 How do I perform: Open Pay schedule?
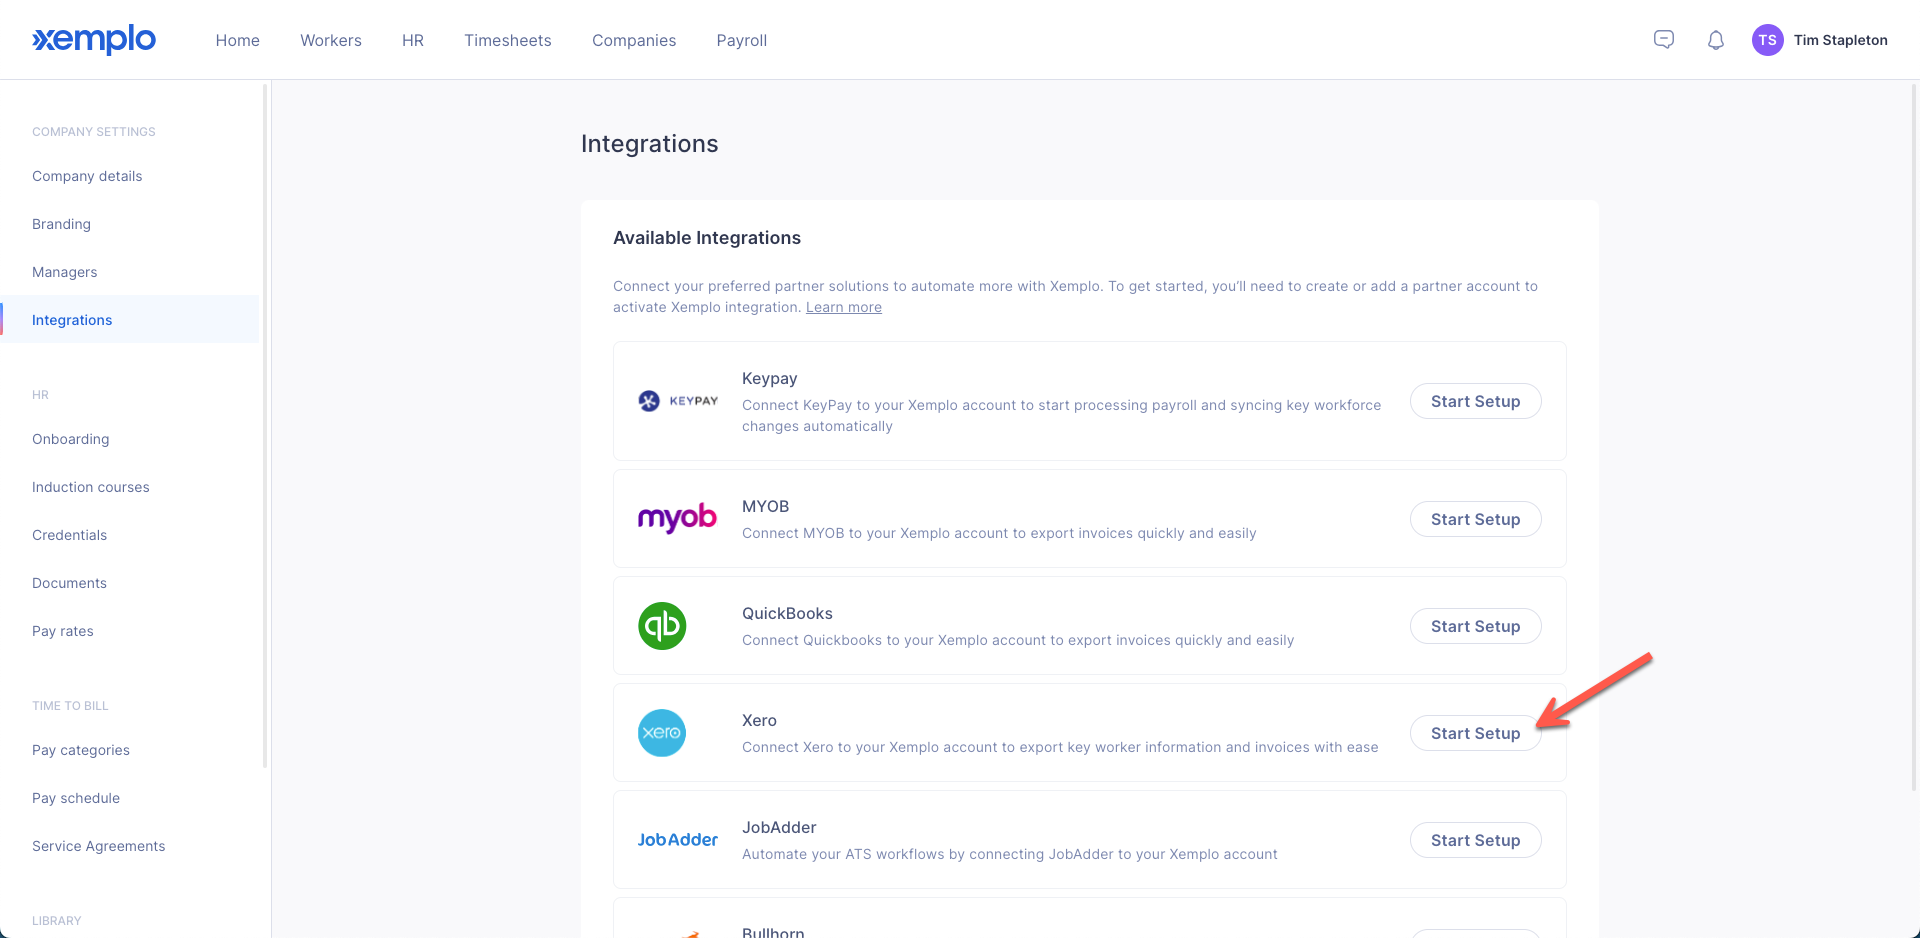click(75, 798)
